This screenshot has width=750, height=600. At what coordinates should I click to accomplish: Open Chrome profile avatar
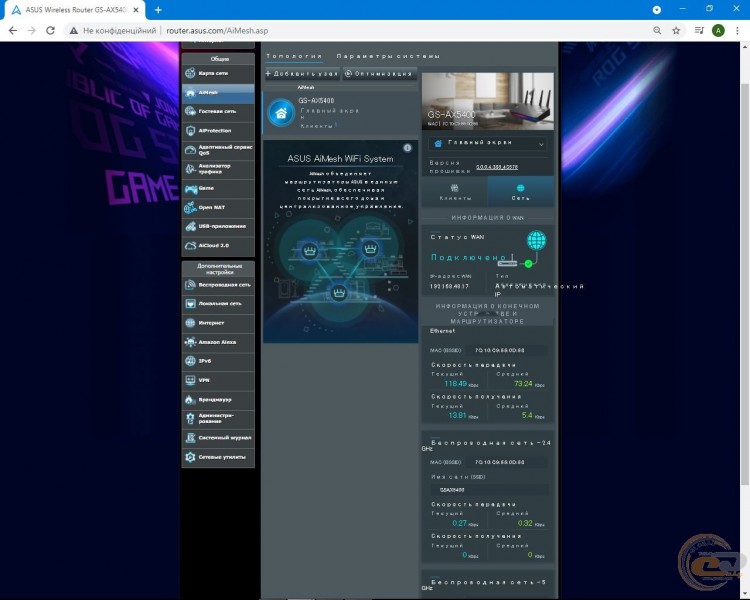click(718, 31)
